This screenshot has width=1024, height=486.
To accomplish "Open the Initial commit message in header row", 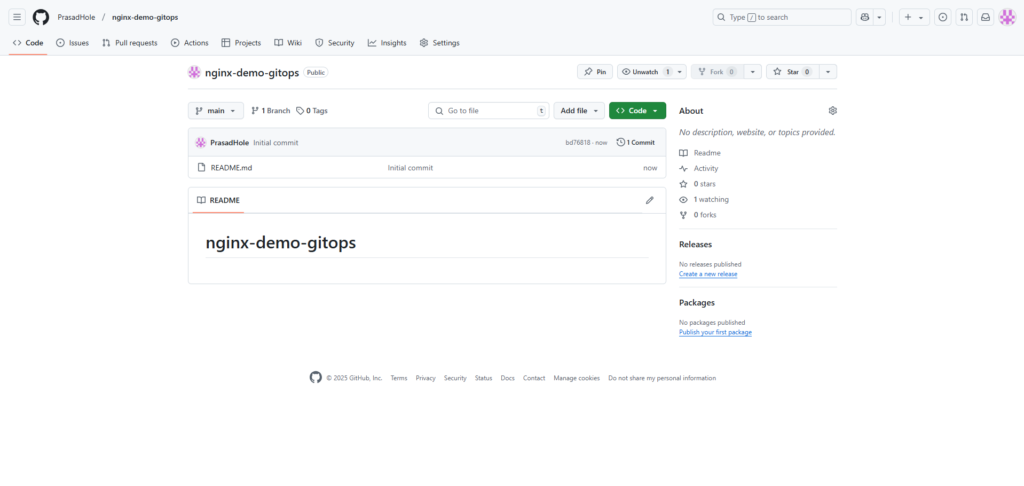I will click(276, 142).
